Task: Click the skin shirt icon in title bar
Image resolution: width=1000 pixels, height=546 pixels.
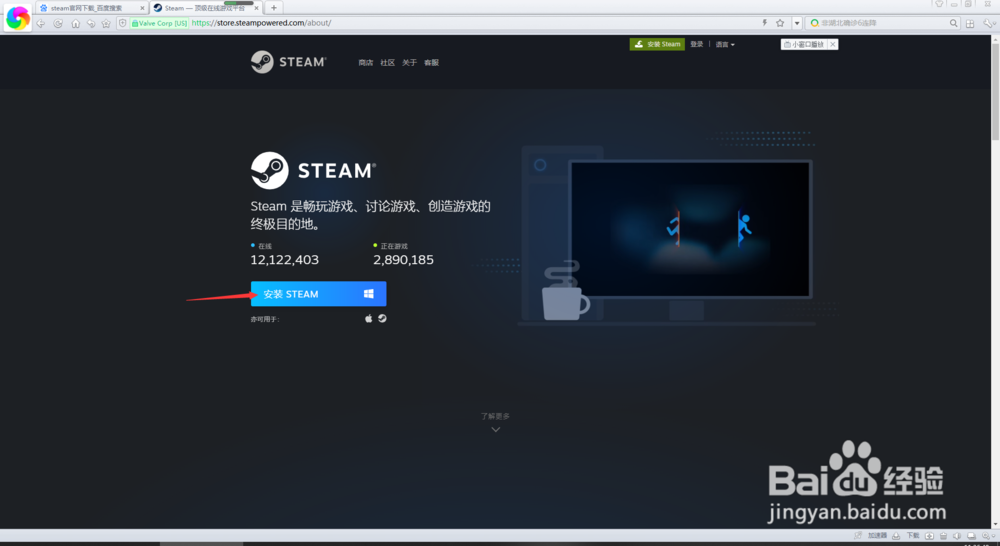Action: tap(939, 4)
